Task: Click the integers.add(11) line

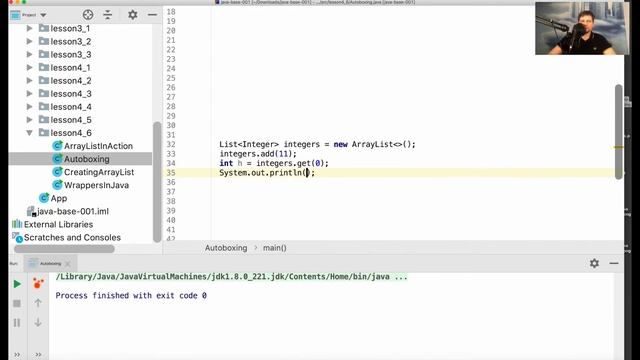Action: (x=258, y=154)
